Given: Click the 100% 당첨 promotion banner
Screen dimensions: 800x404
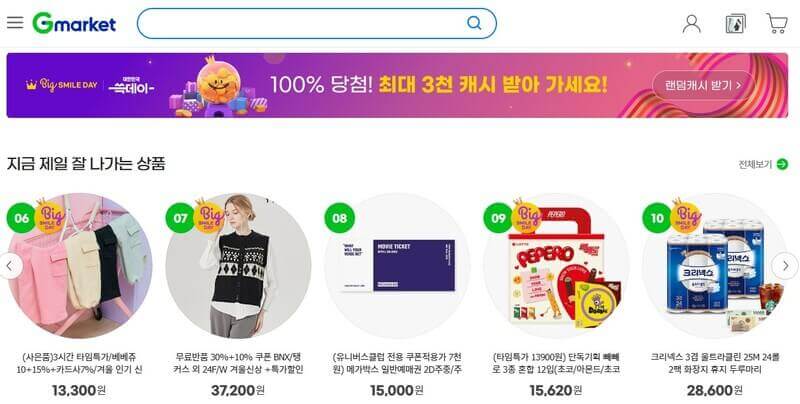Looking at the screenshot, I should (x=397, y=85).
